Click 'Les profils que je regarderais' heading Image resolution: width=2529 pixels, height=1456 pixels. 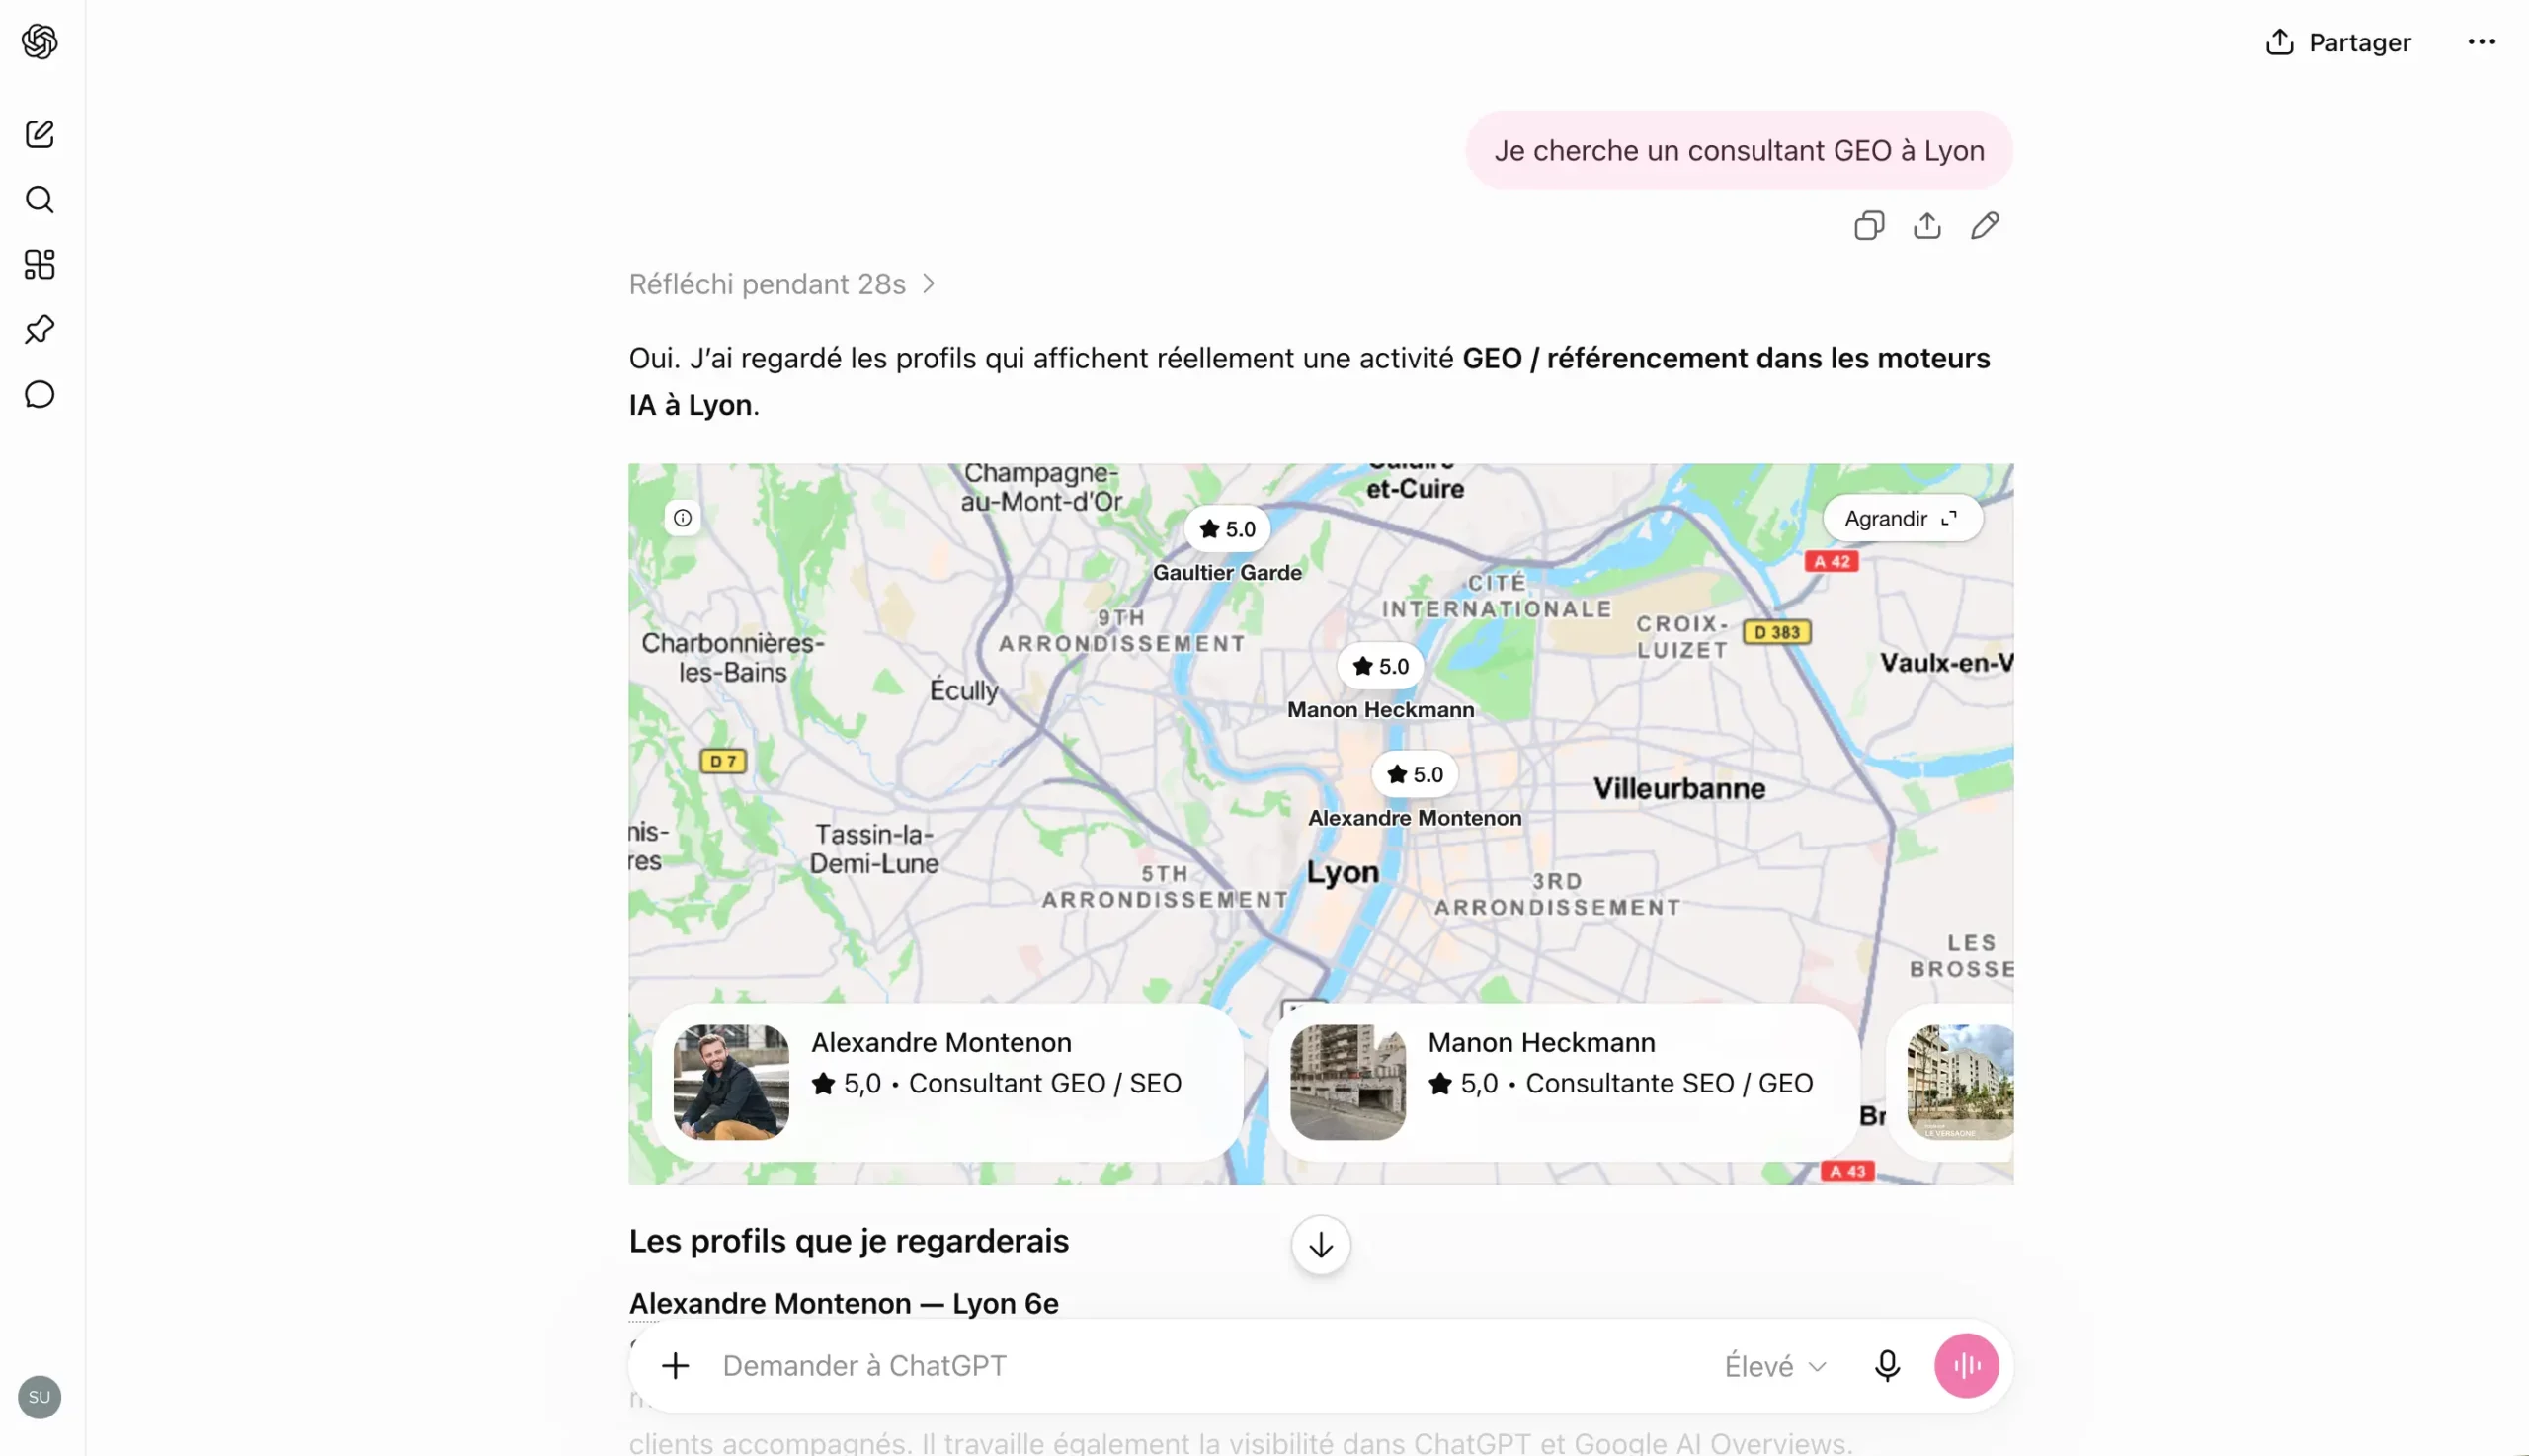(848, 1241)
